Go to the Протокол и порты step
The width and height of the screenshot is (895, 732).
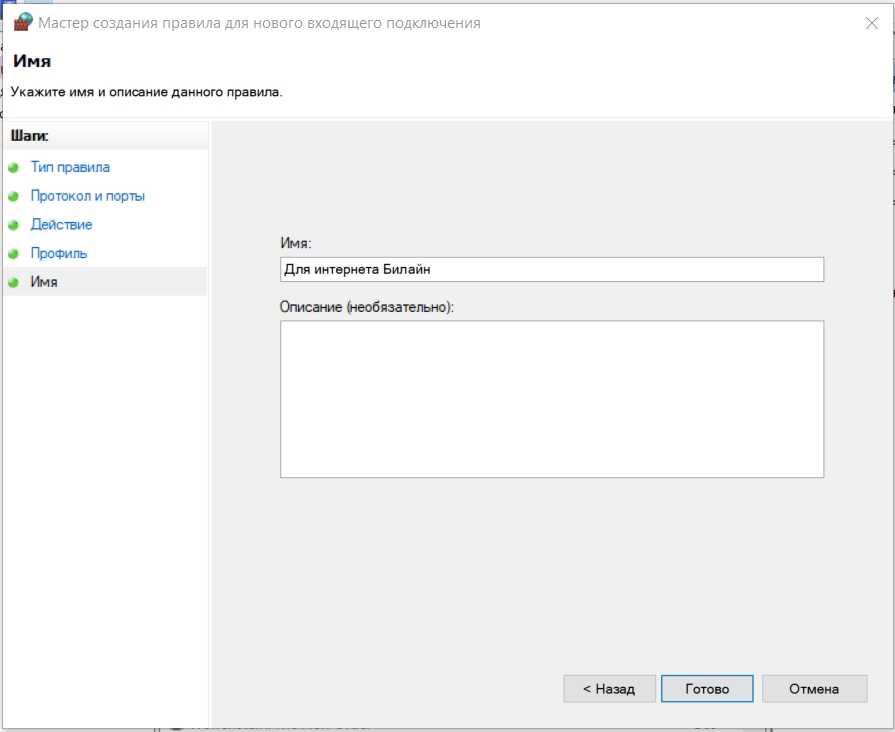[87, 196]
